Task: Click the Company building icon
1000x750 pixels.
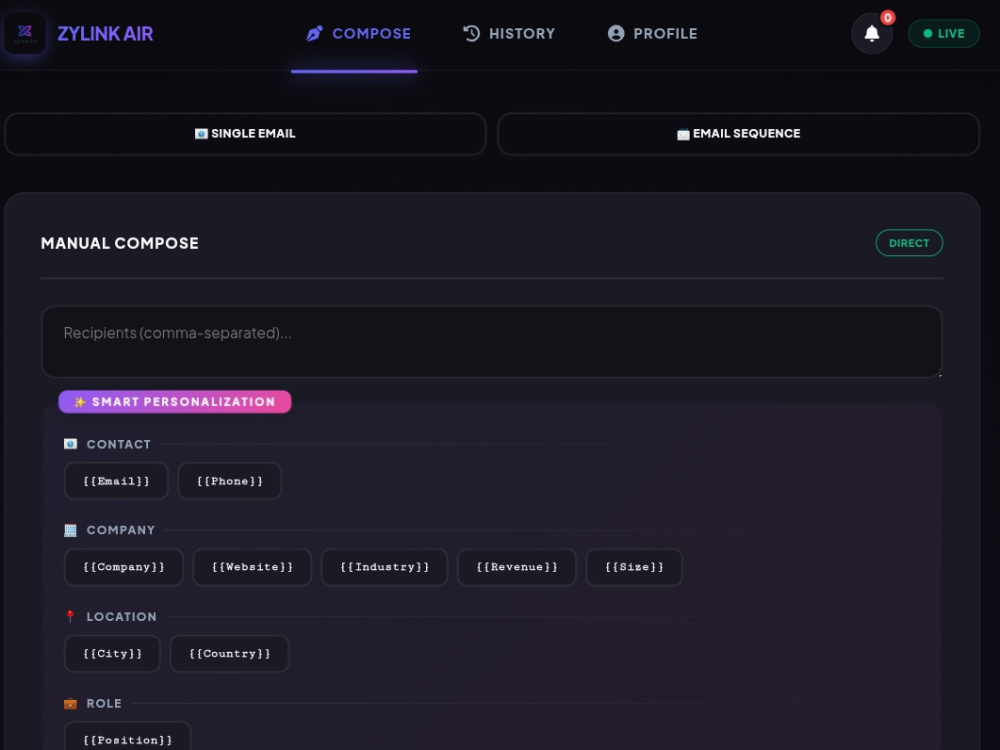Action: (x=70, y=530)
